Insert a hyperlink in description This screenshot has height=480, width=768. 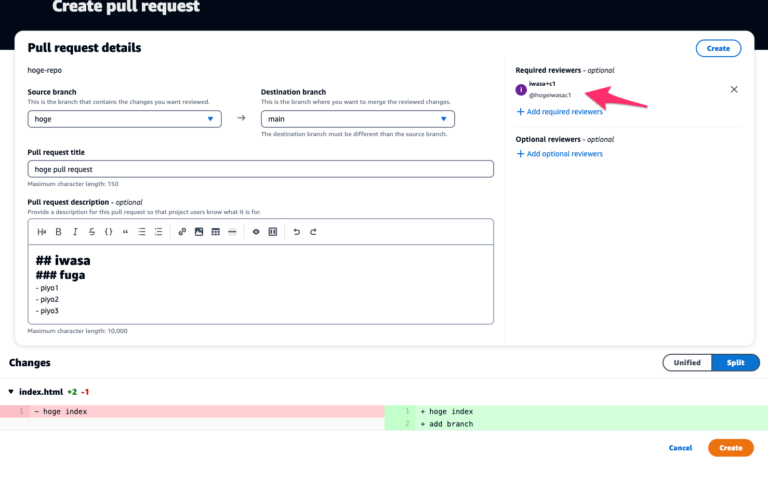(182, 232)
